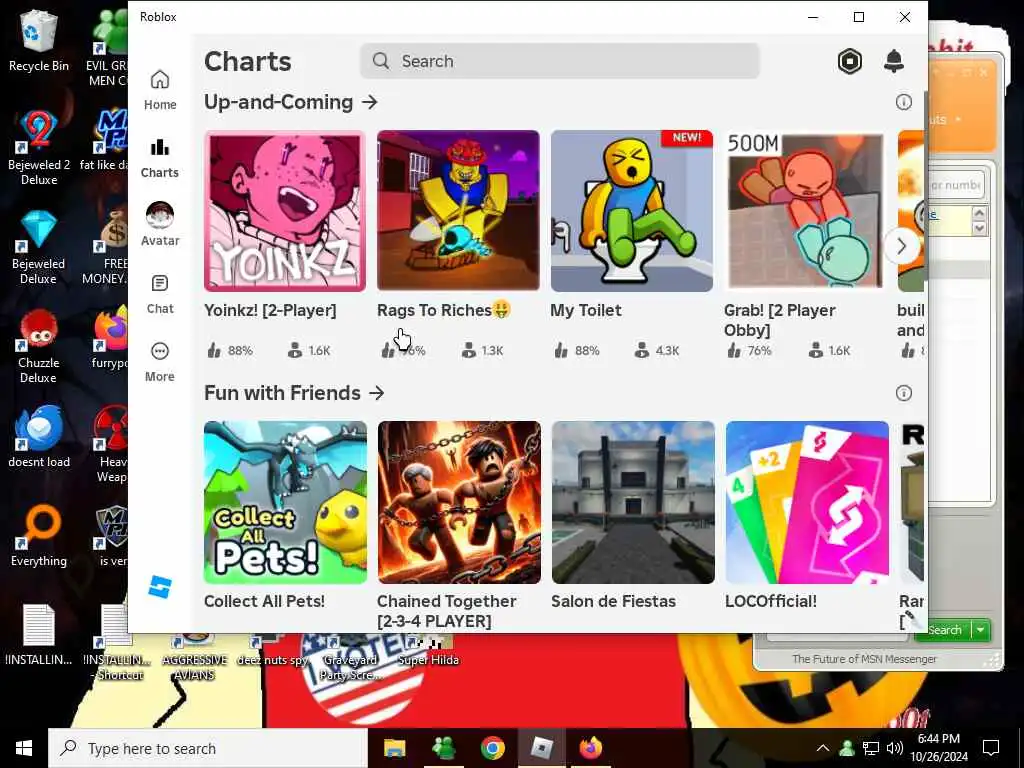Open the Robux balance icon
Viewport: 1024px width, 768px height.
850,61
